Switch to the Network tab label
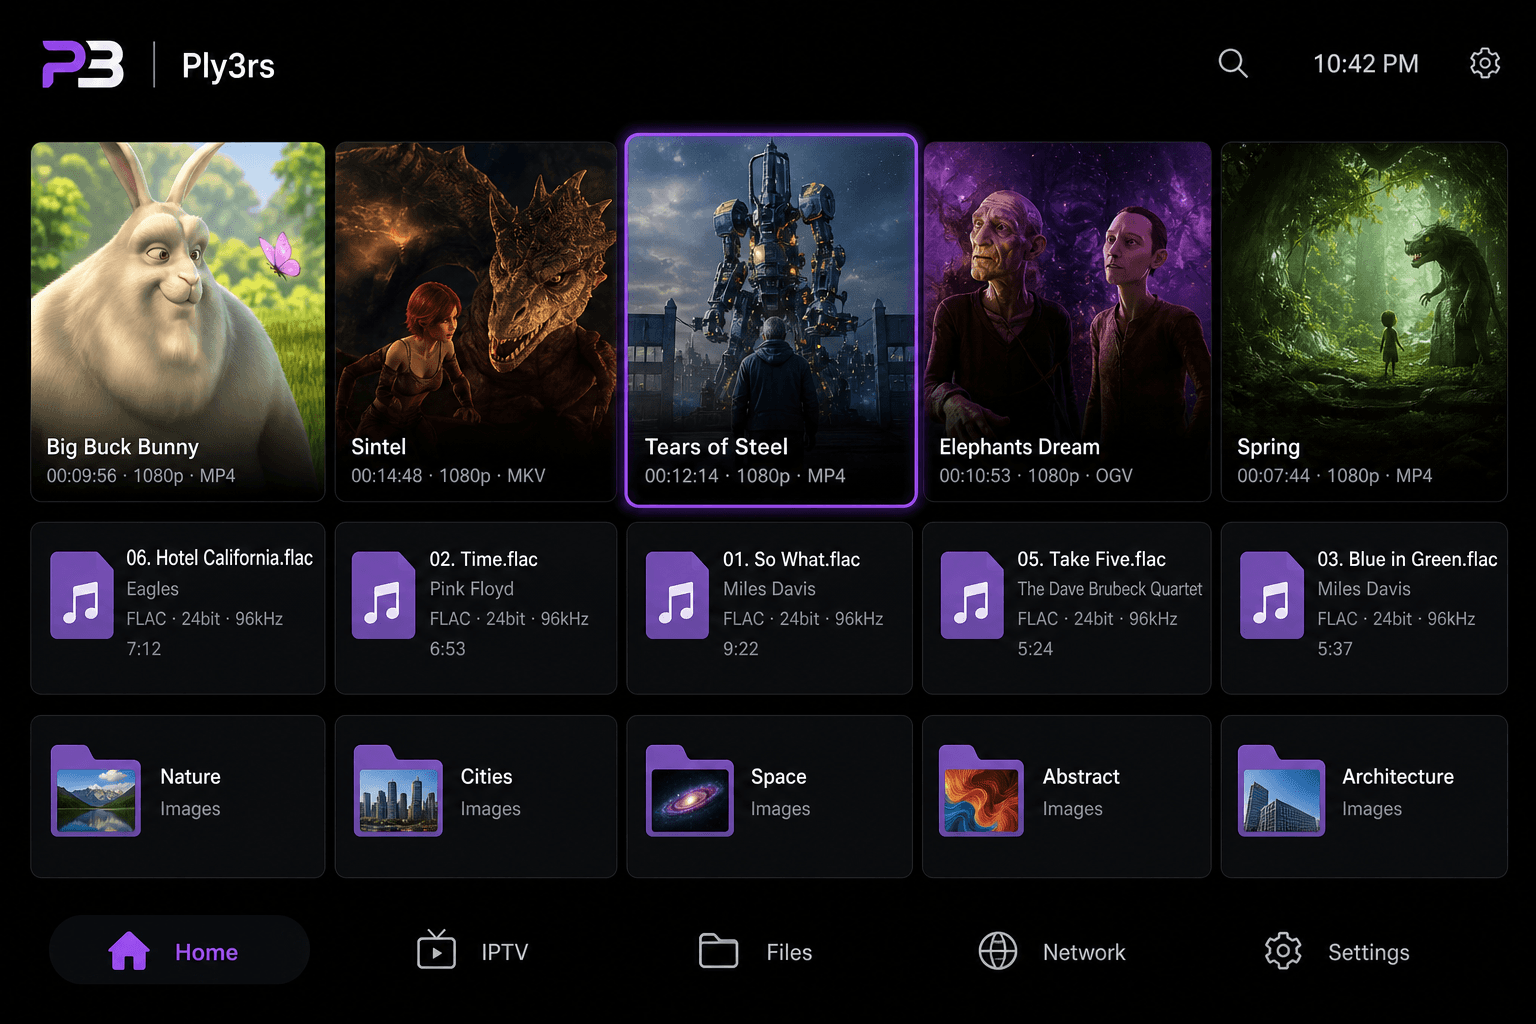Screen dimensions: 1536x1024 click(1084, 952)
